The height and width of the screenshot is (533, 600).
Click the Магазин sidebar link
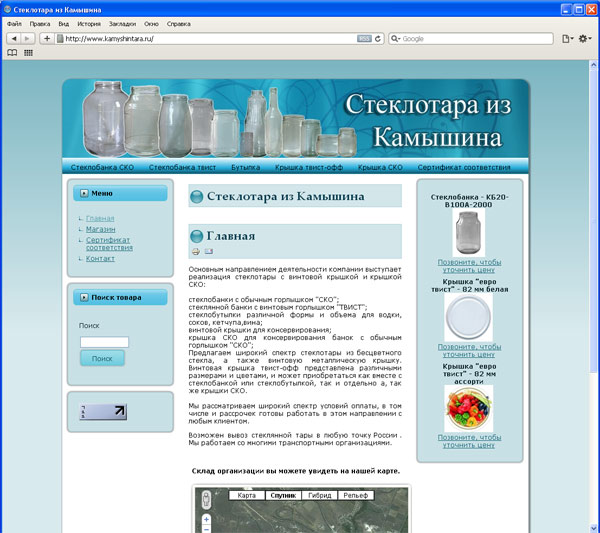coord(100,229)
